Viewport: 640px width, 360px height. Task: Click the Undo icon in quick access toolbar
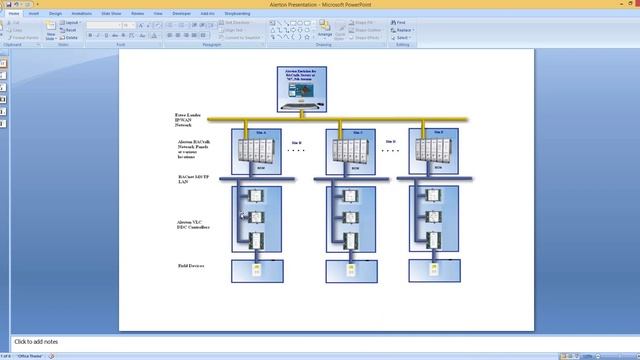(16, 4)
